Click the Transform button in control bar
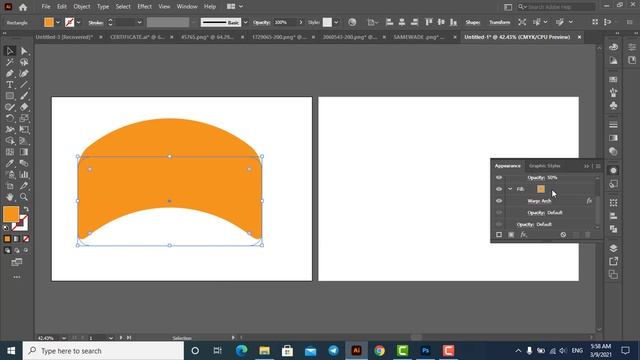640x360 pixels. 500,22
